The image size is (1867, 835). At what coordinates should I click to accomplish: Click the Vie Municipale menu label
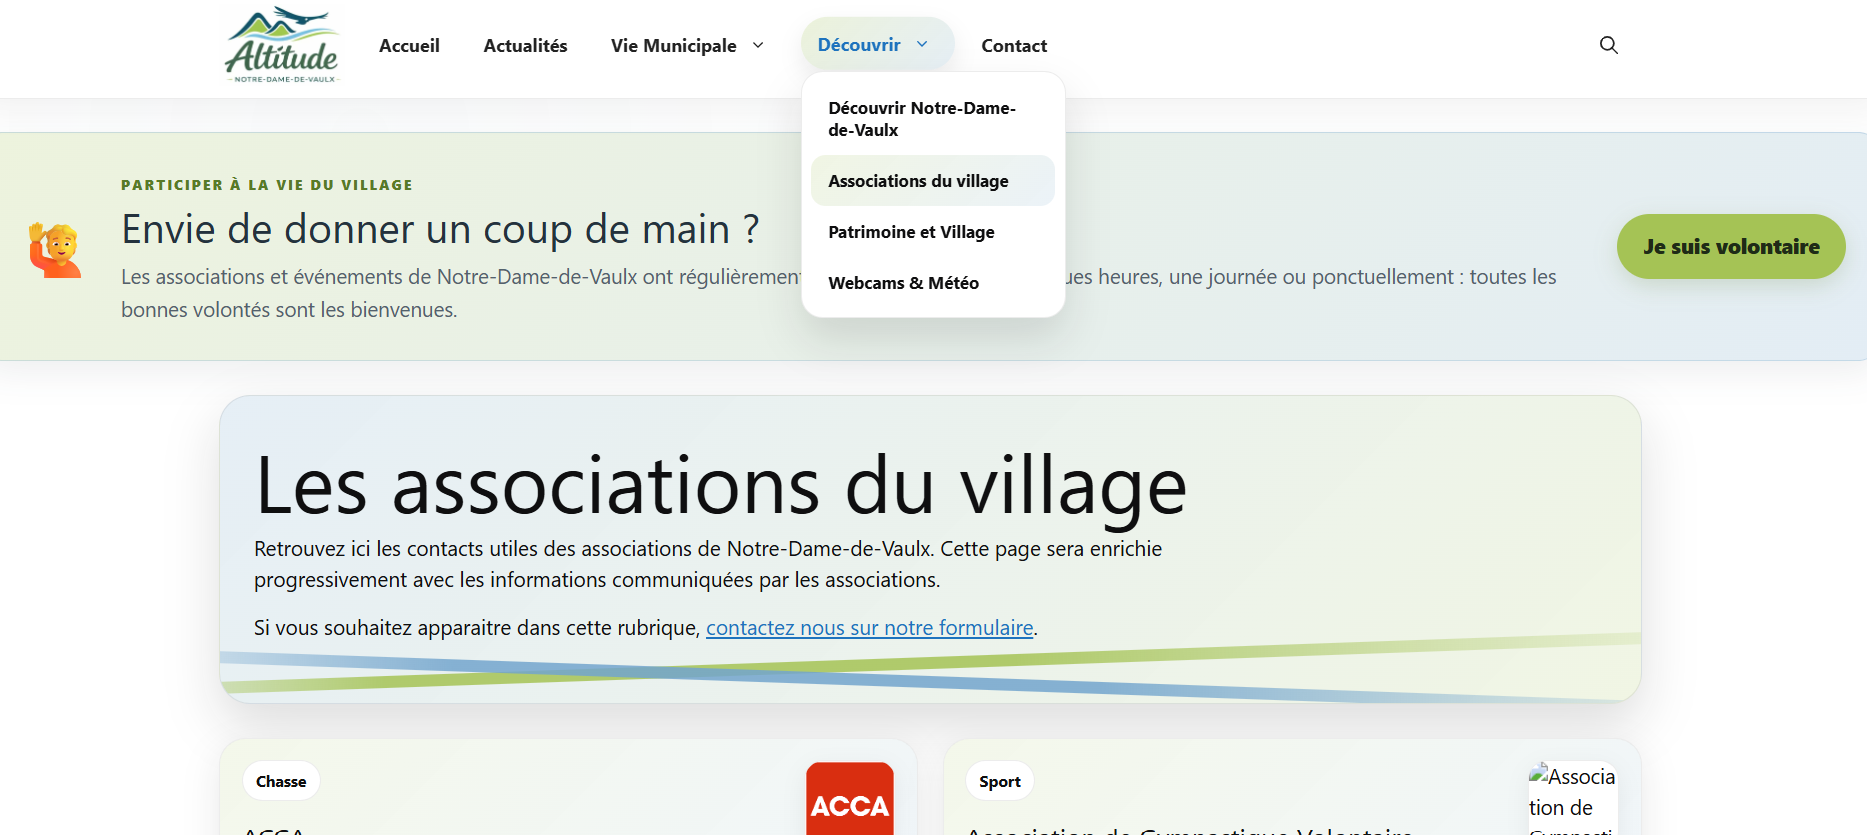(x=673, y=45)
